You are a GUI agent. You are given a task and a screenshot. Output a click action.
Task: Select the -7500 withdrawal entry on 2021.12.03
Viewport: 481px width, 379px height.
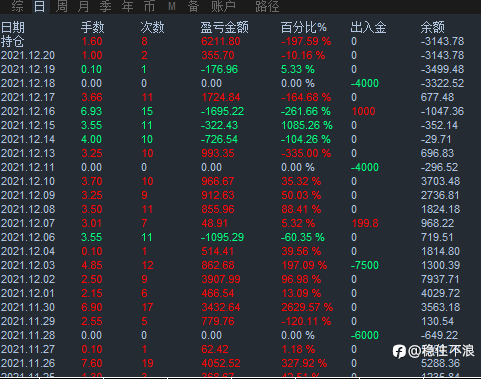(365, 265)
